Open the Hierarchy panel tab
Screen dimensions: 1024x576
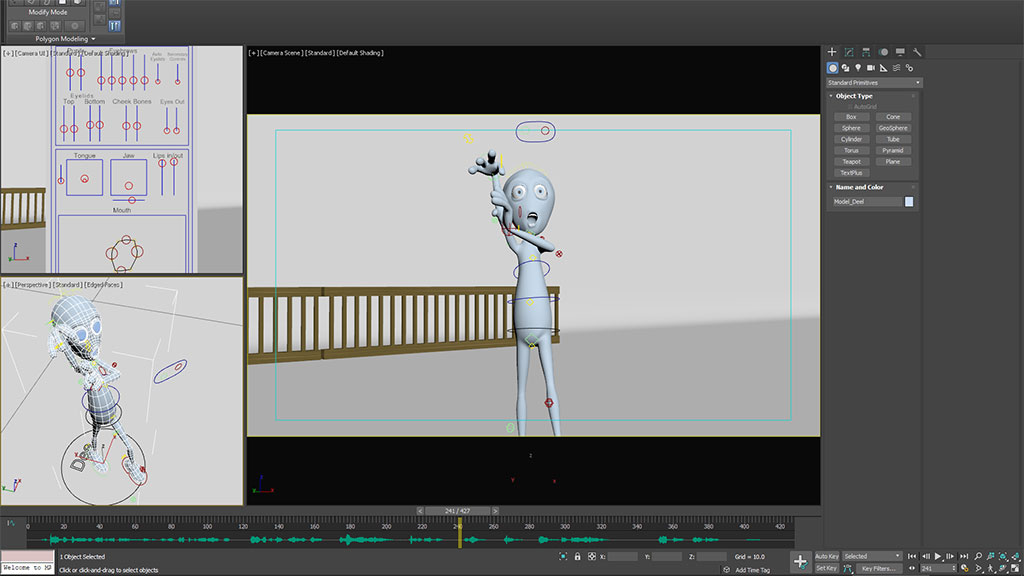click(866, 52)
